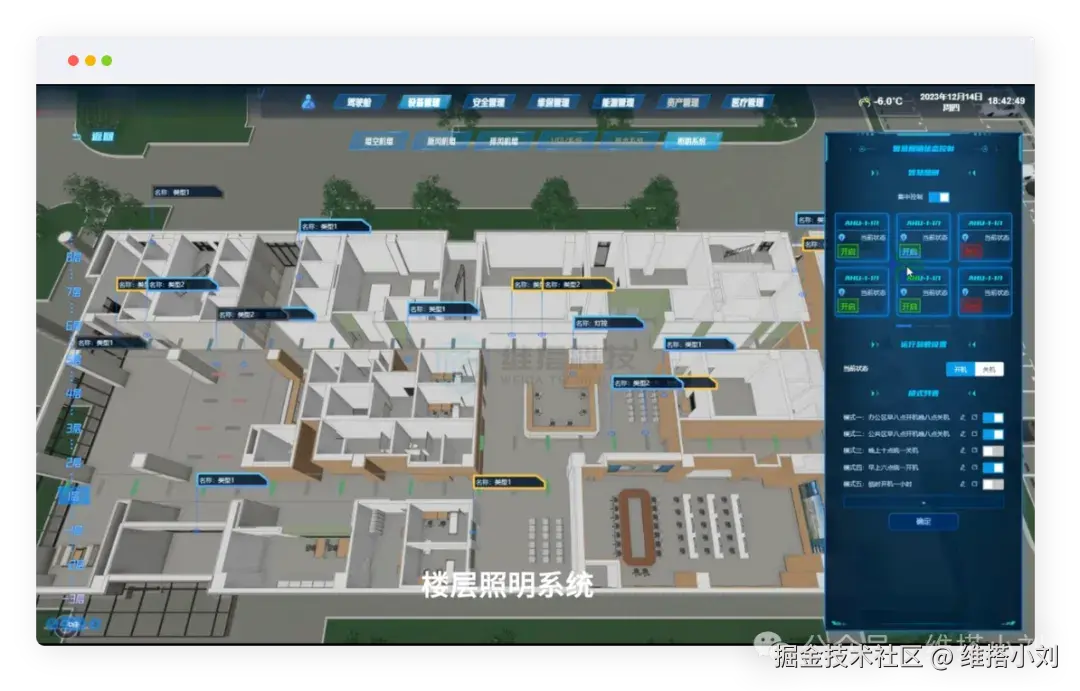Click the green macOS zoom window dot
The width and height of the screenshot is (1080, 691).
coord(107,61)
